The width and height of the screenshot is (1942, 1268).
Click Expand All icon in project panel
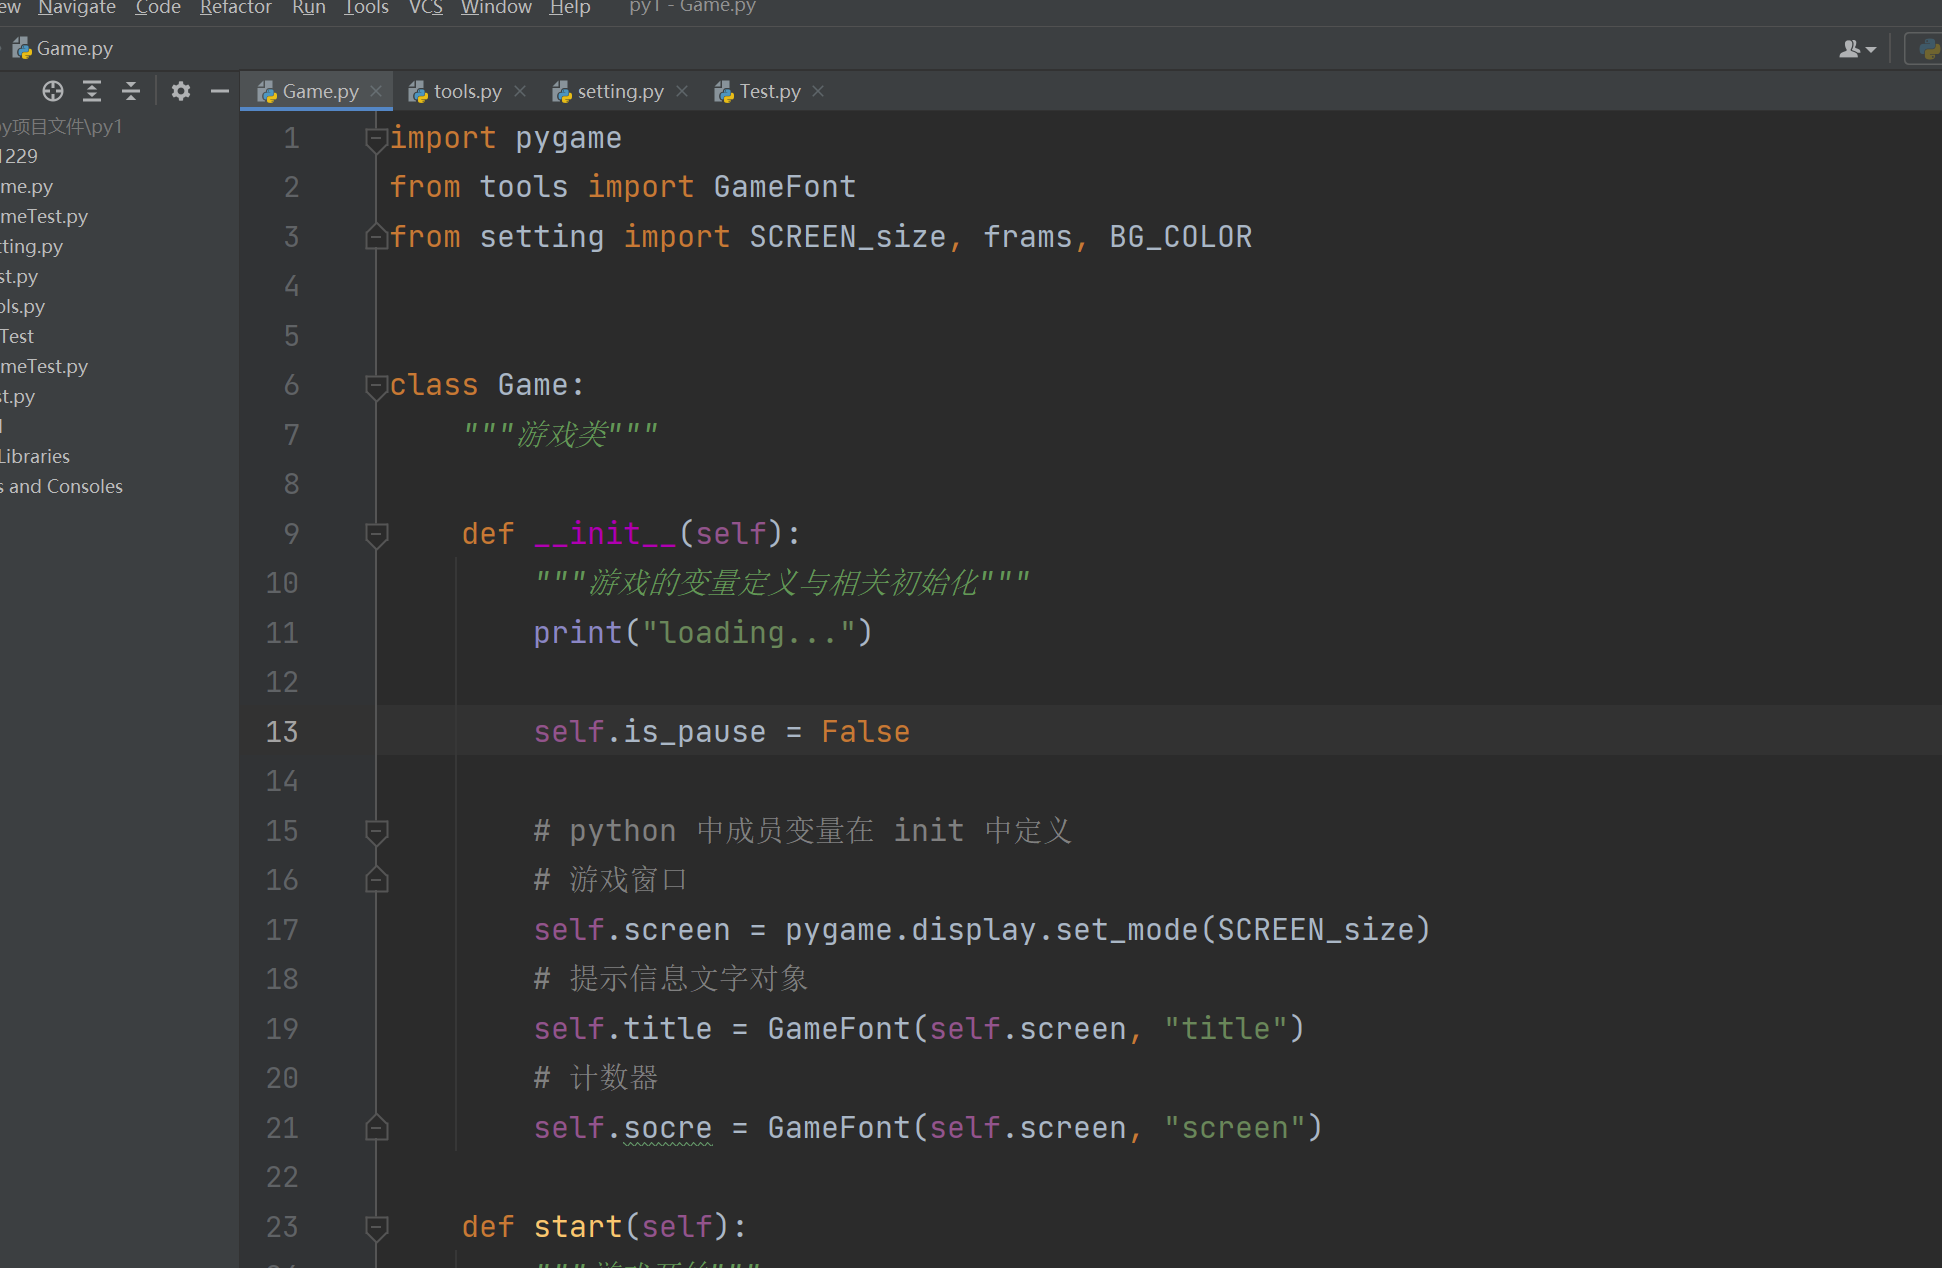point(92,92)
